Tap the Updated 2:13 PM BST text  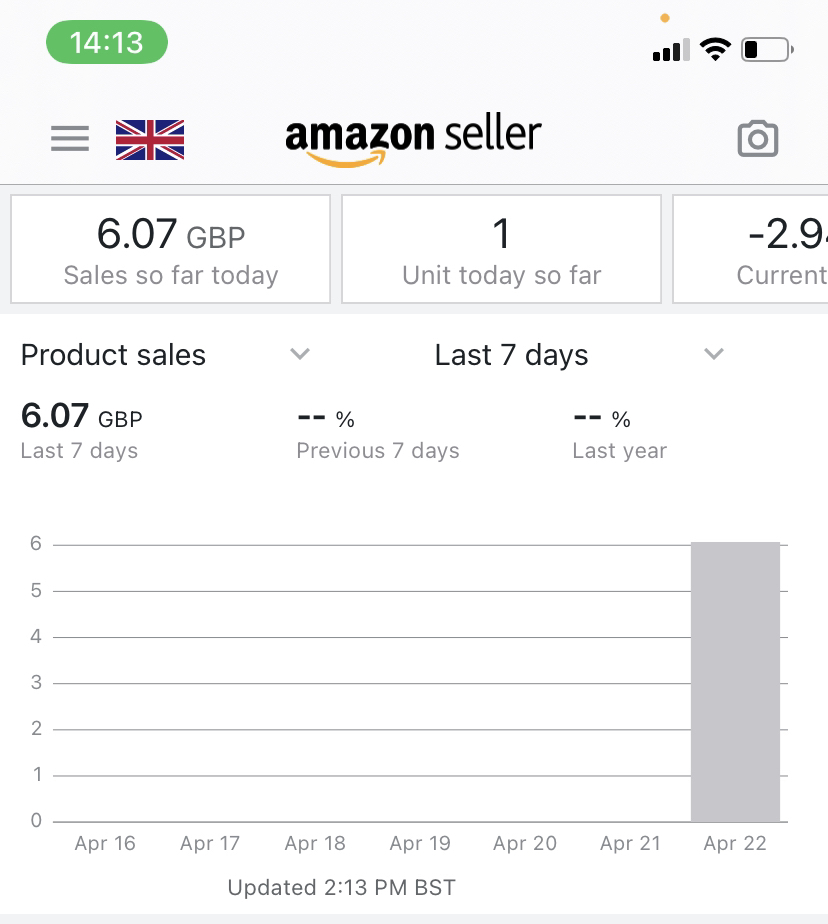tap(342, 887)
